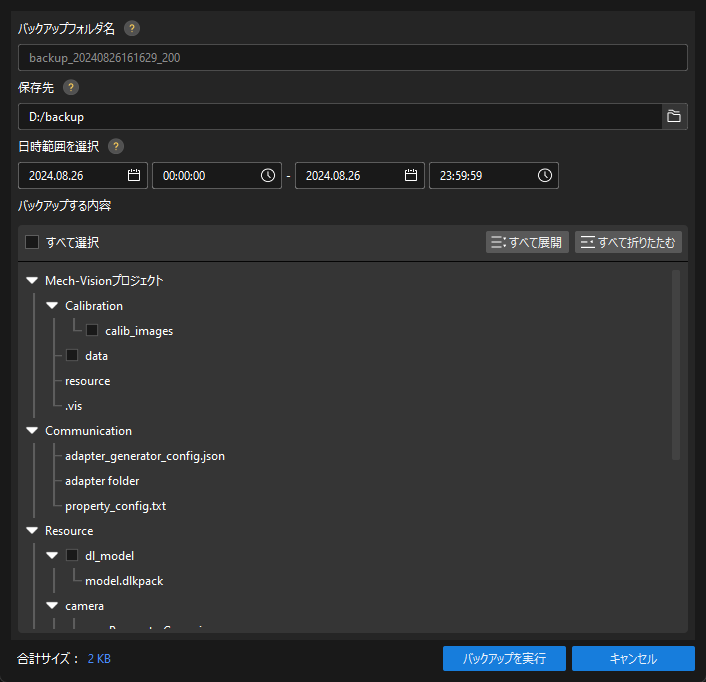Click help icon beside バックアップフォルダ名
Viewport: 706px width, 682px height.
pyautogui.click(x=132, y=28)
